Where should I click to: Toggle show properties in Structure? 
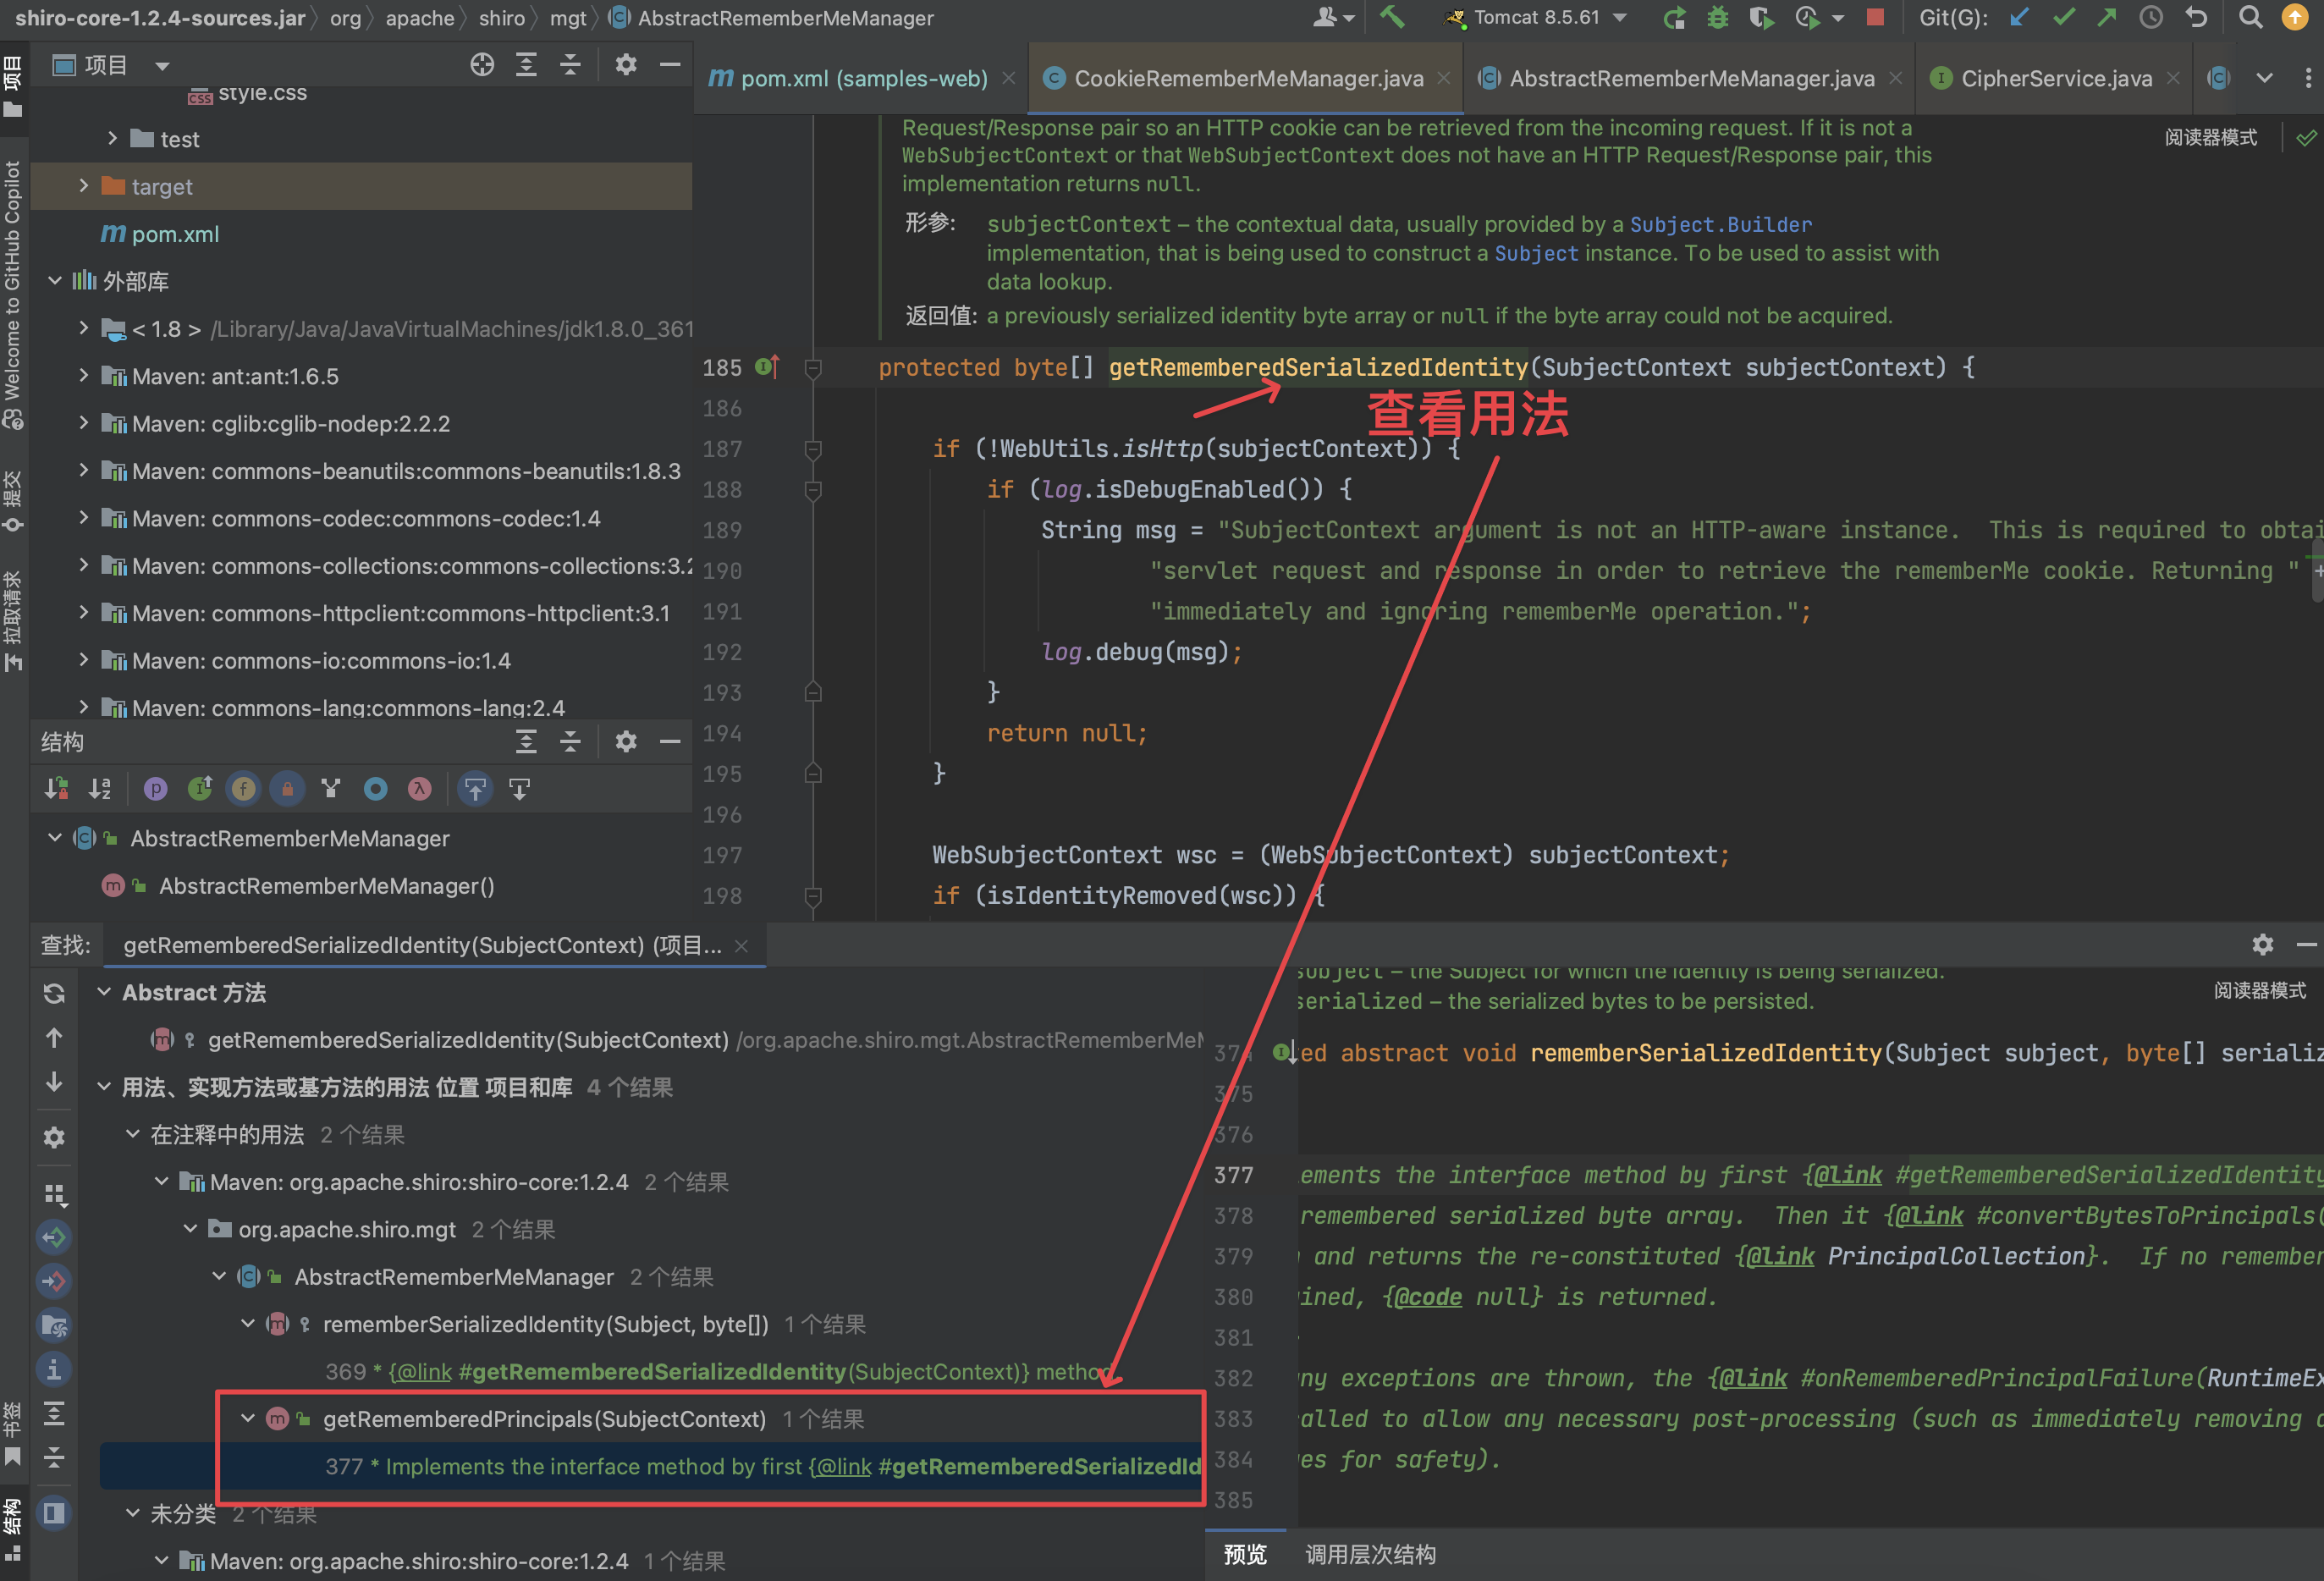click(x=156, y=789)
